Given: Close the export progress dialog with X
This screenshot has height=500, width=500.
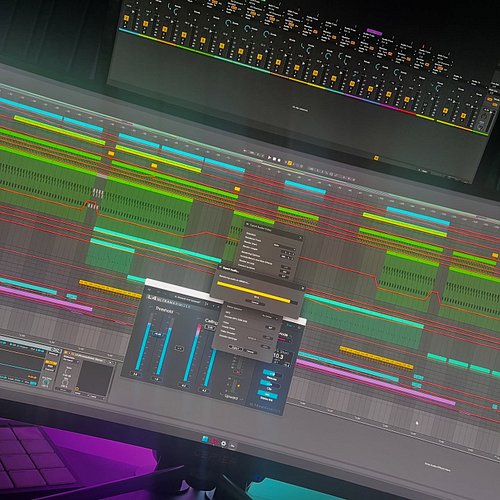Looking at the screenshot, I should click(x=302, y=288).
